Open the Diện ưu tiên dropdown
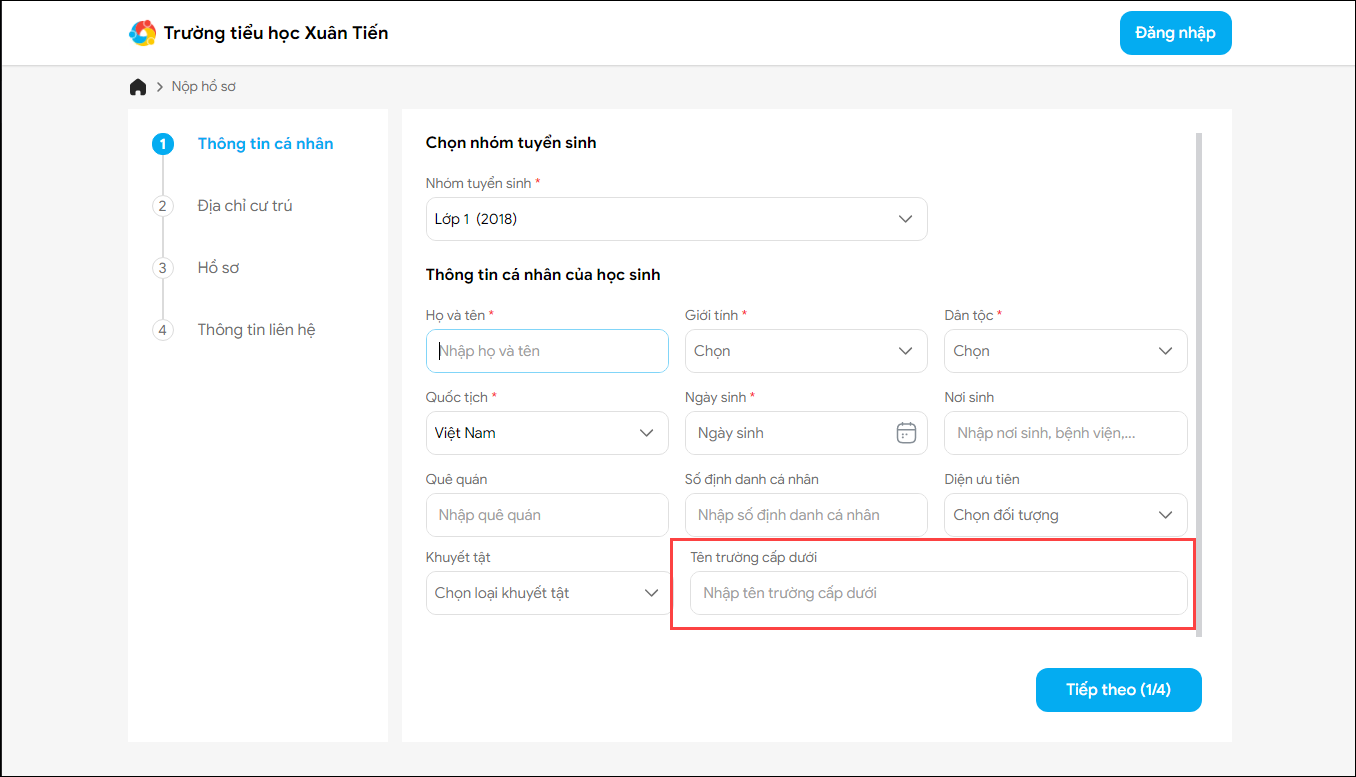 point(1065,515)
